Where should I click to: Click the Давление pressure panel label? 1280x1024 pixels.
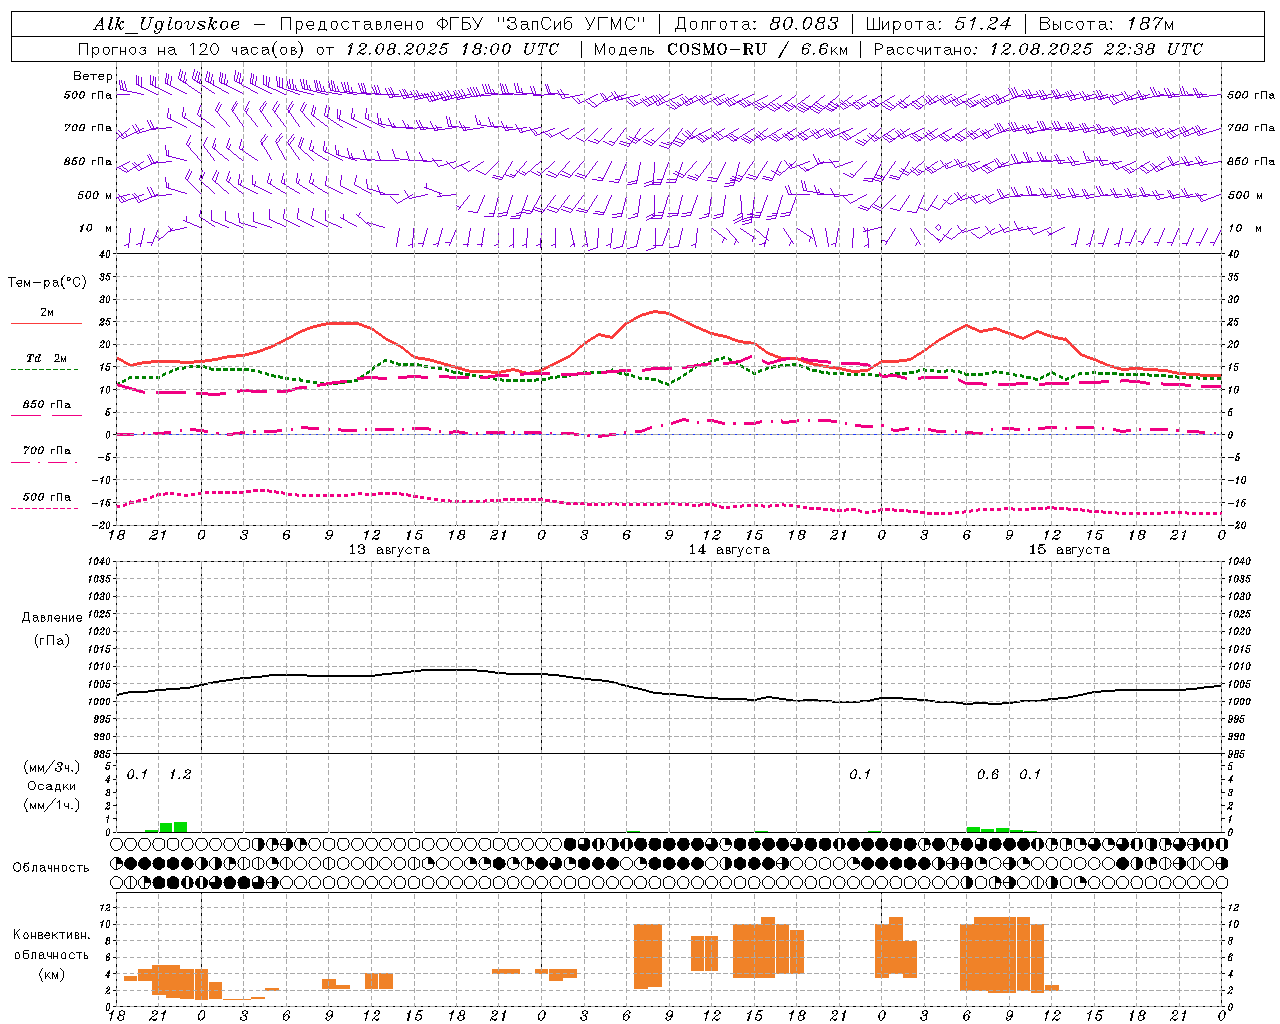(x=52, y=617)
